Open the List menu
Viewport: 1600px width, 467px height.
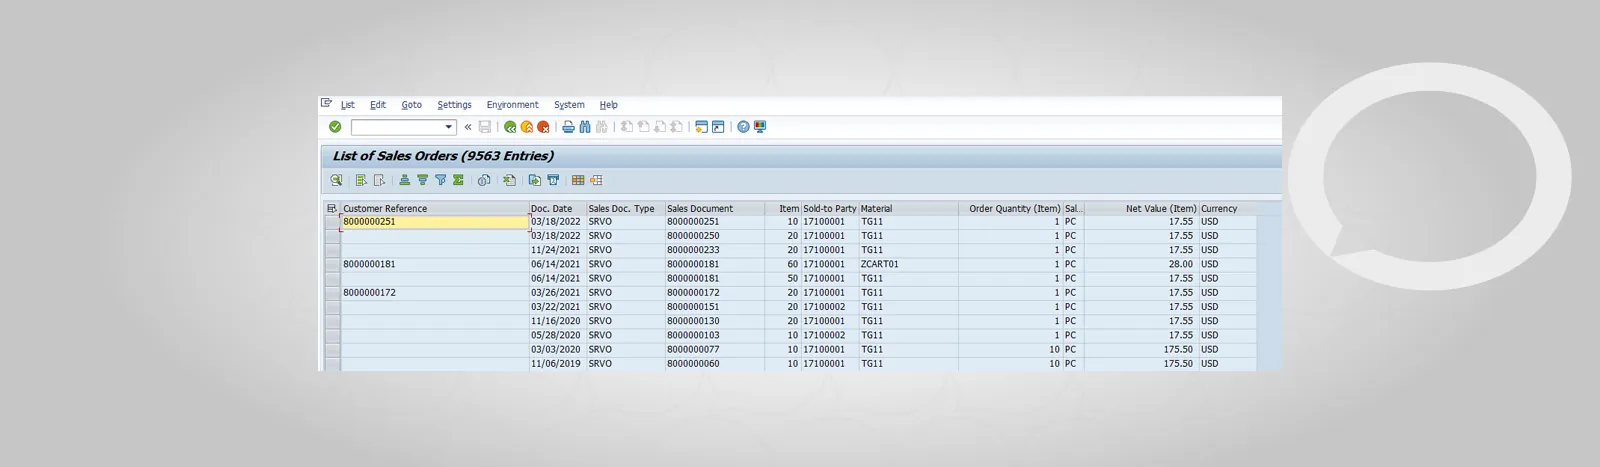pos(348,105)
